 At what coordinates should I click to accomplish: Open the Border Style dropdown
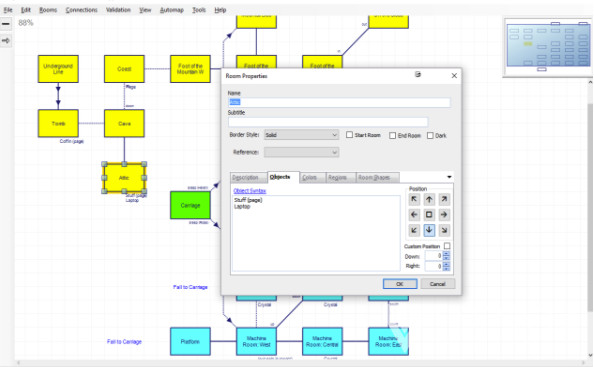tap(301, 135)
